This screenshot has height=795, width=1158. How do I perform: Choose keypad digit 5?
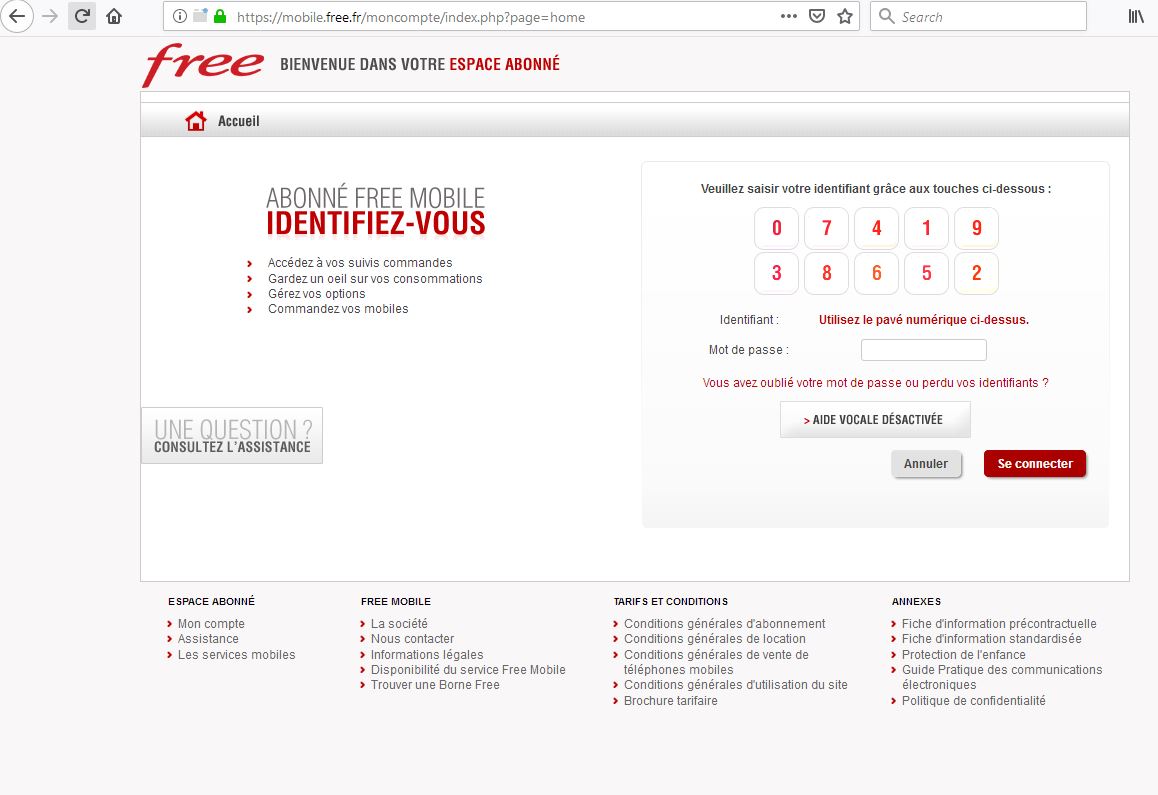pos(926,273)
